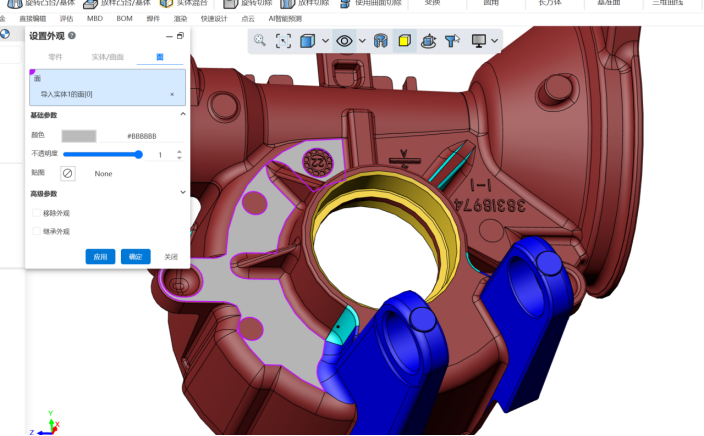Open the AI智能预测 ribbon tab
This screenshot has height=436, width=704.
point(285,18)
